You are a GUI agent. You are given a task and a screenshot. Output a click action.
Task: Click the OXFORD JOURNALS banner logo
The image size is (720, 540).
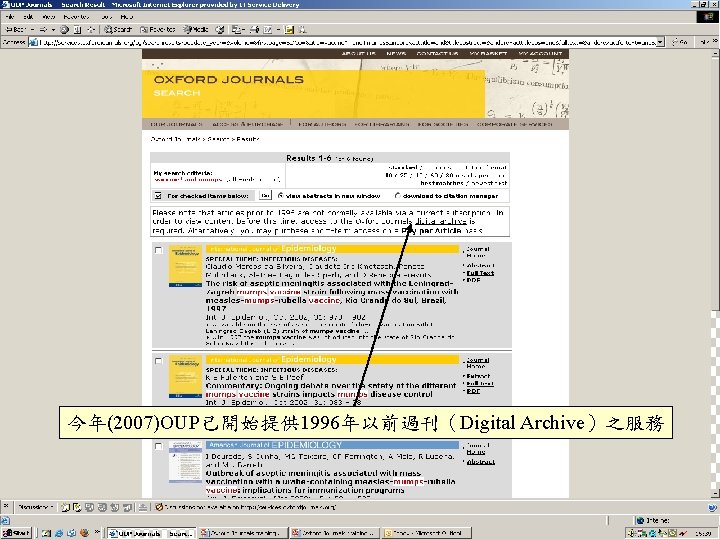click(x=229, y=79)
